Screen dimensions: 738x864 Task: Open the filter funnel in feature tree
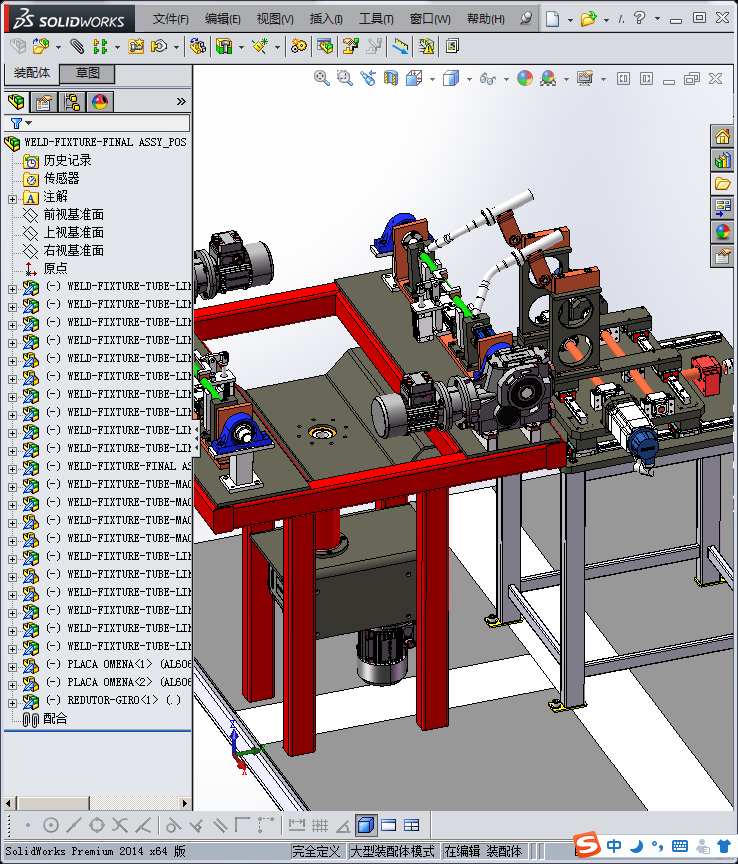16,123
